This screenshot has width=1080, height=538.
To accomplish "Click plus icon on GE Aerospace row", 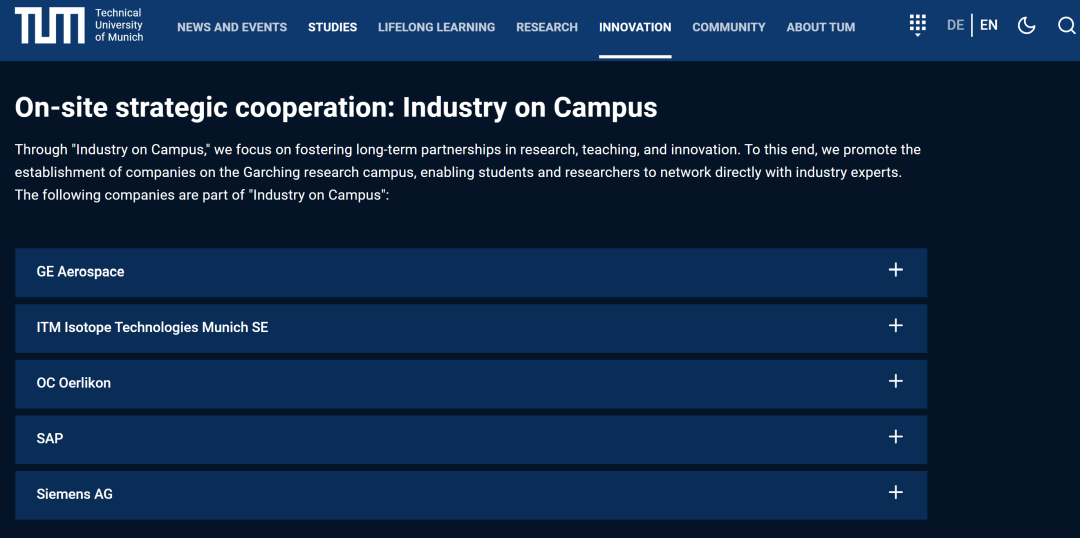I will click(x=895, y=270).
